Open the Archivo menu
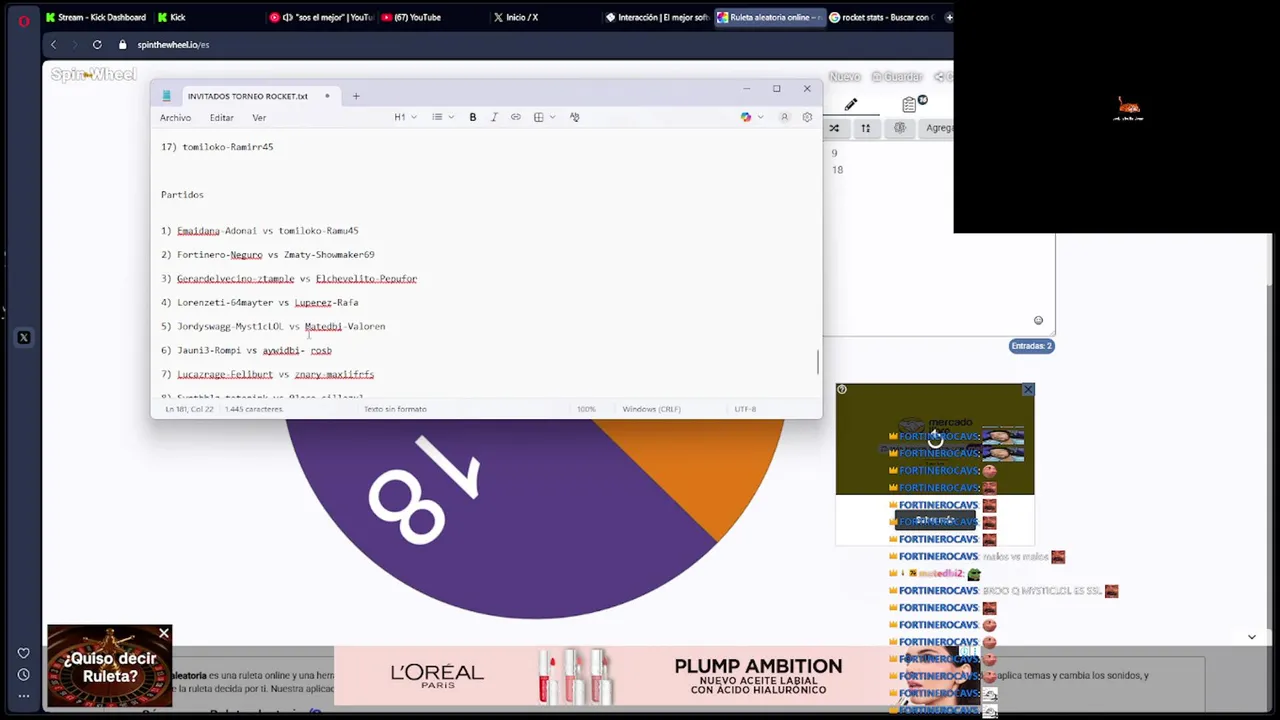The image size is (1280, 720). coord(175,118)
